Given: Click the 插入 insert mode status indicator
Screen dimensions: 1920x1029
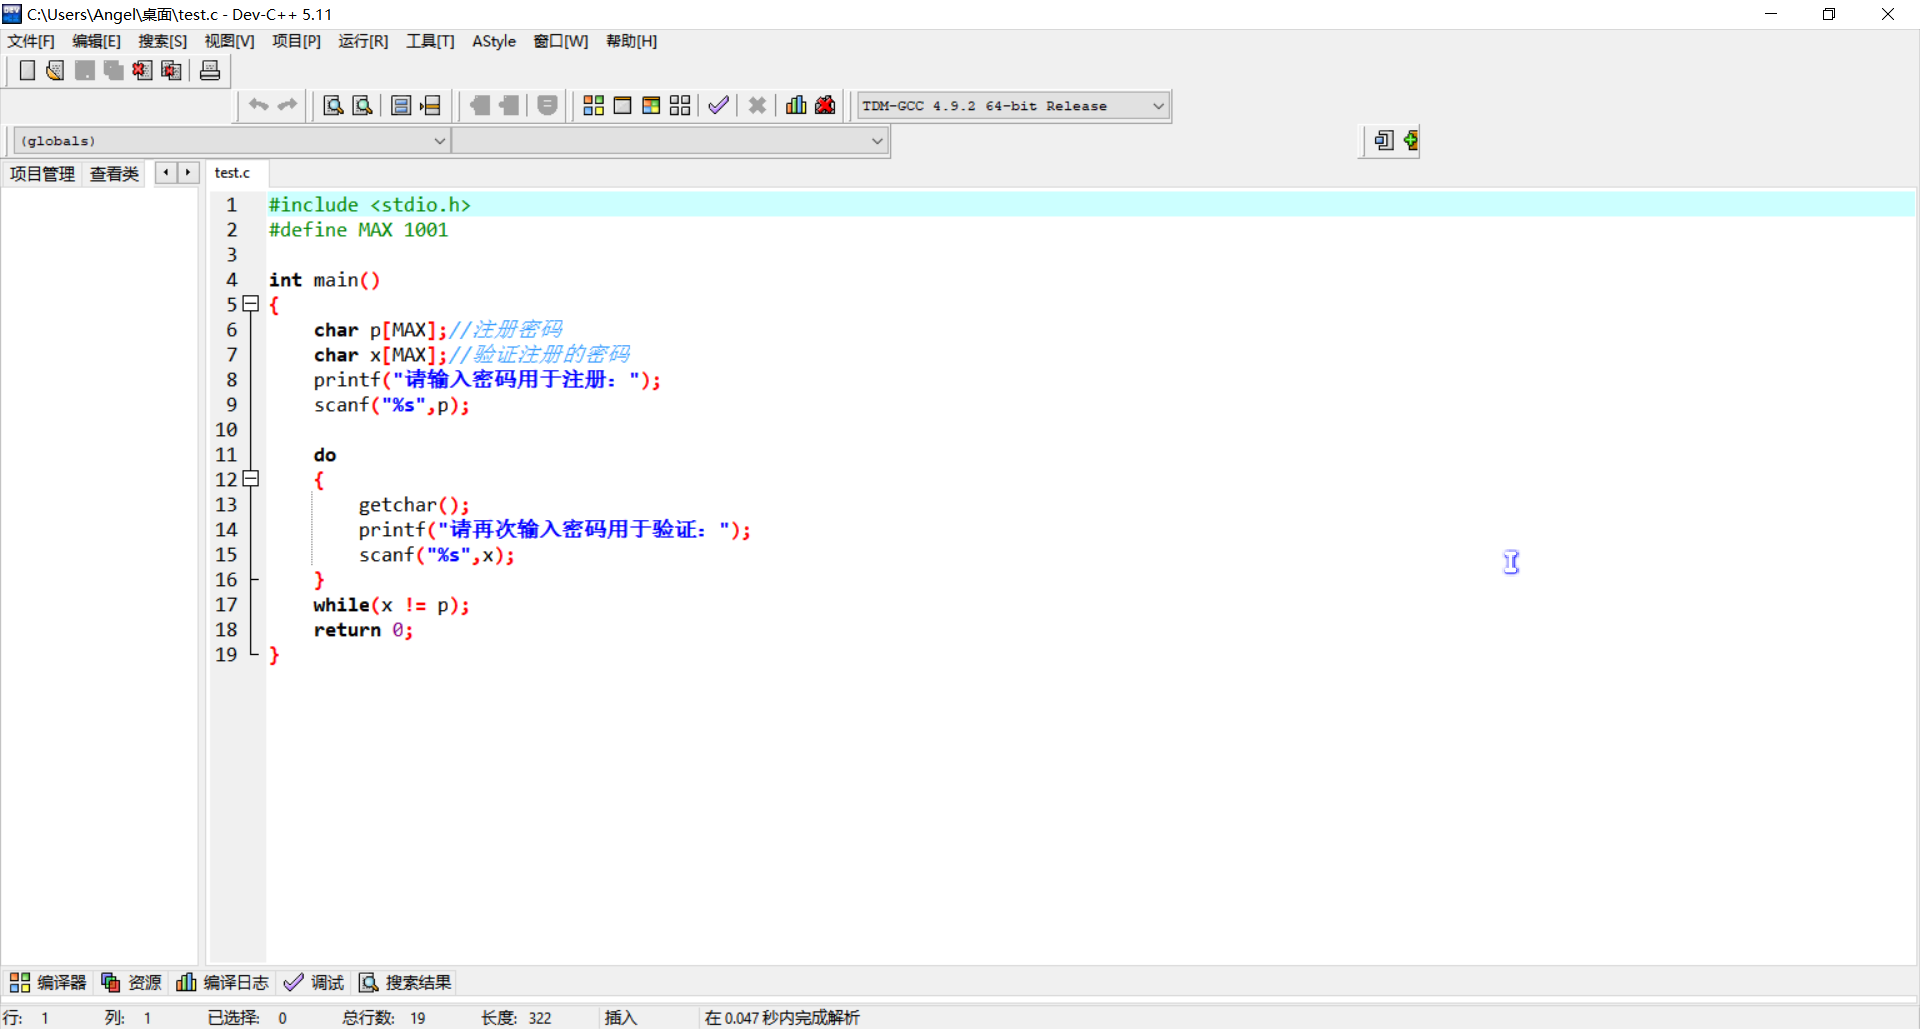Looking at the screenshot, I should click(620, 1017).
